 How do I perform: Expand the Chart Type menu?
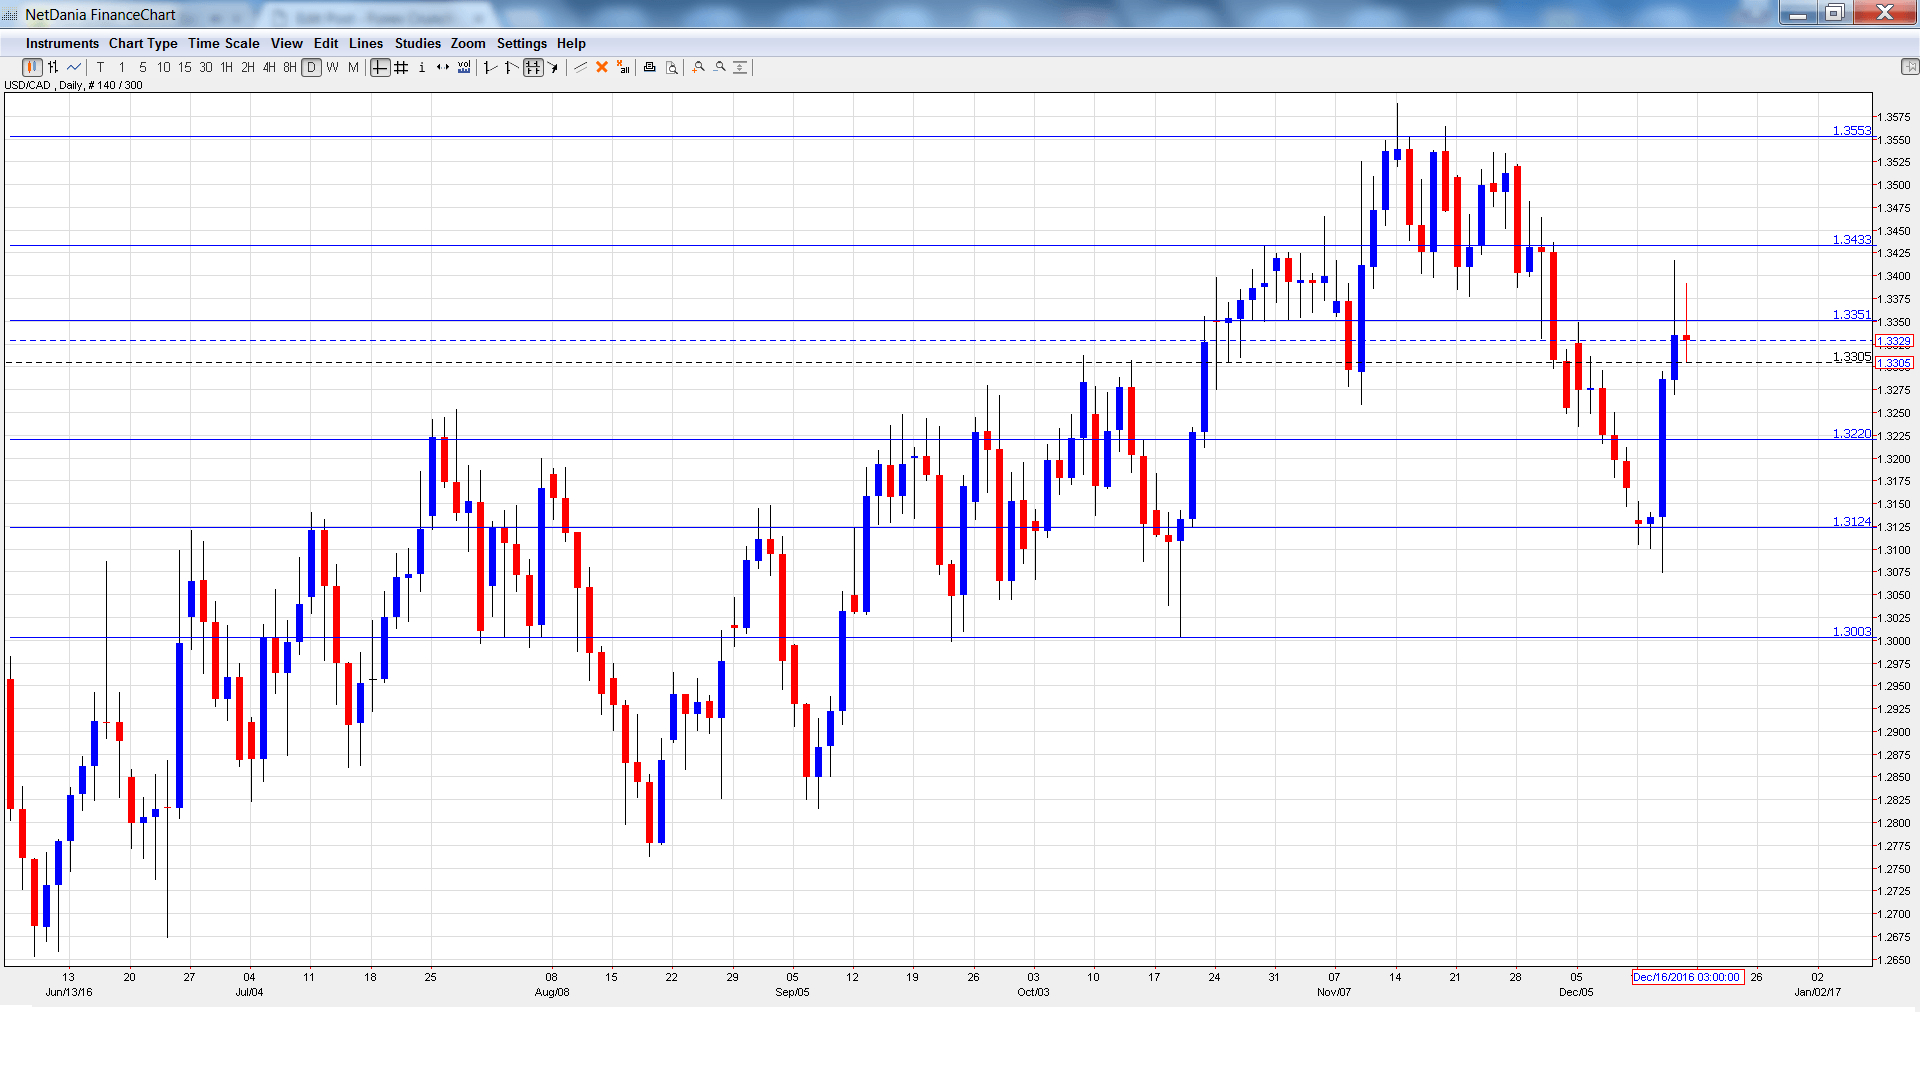(x=143, y=43)
